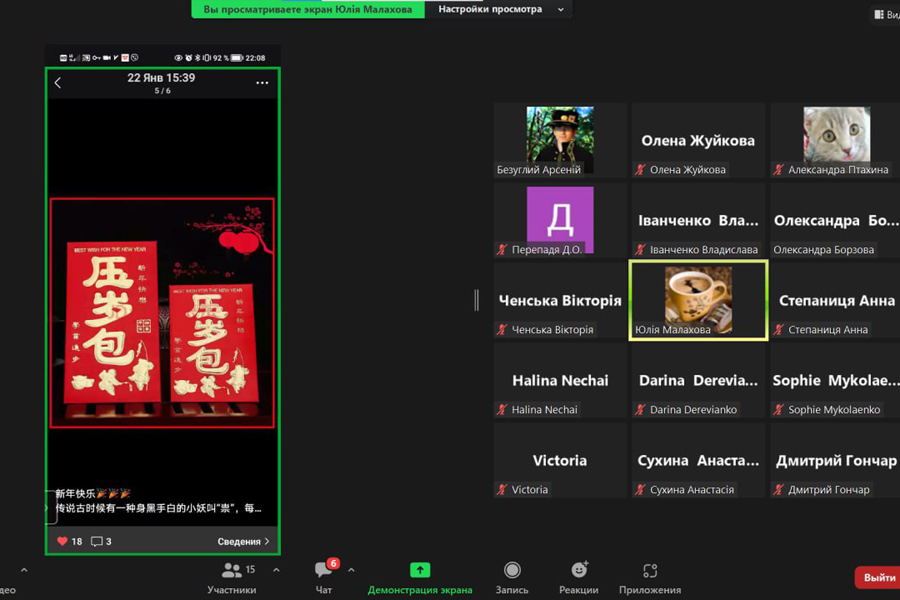The width and height of the screenshot is (900, 600).
Task: Click Victoria's muted microphone icon
Action: coord(502,489)
